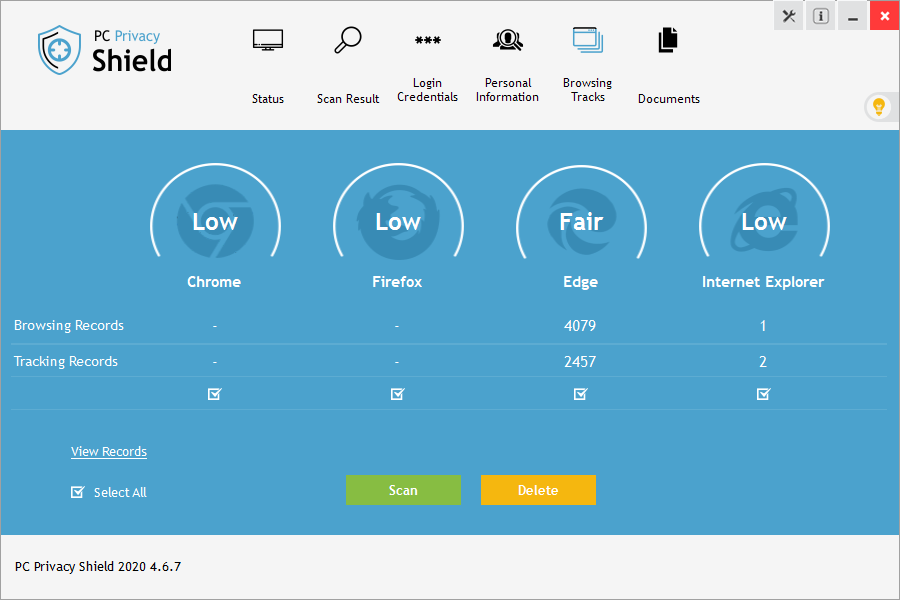Switch to the Scan Result tab label
The image size is (900, 600).
click(348, 99)
